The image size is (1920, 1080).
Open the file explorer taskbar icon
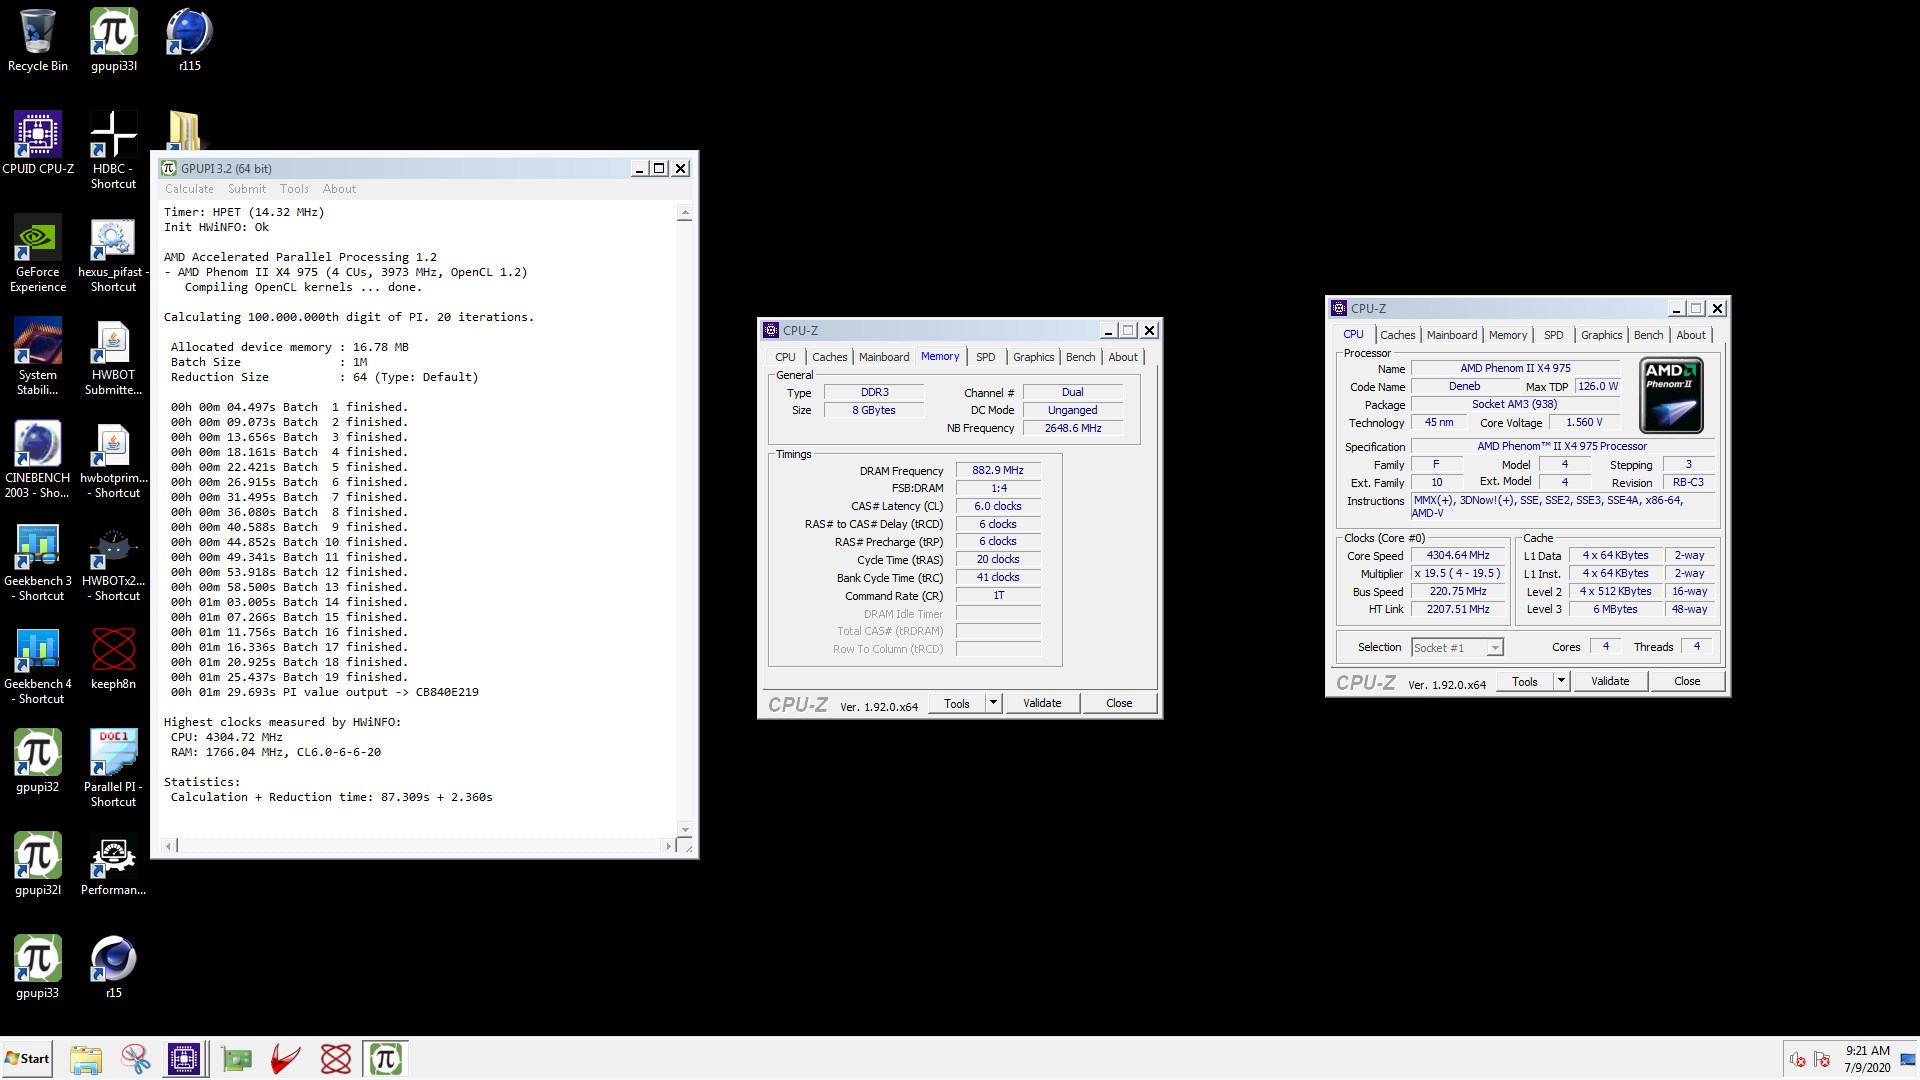coord(86,1059)
